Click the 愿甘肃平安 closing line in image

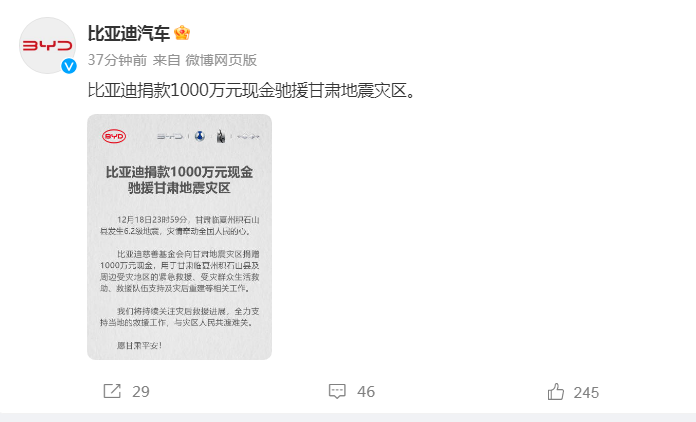(x=139, y=345)
